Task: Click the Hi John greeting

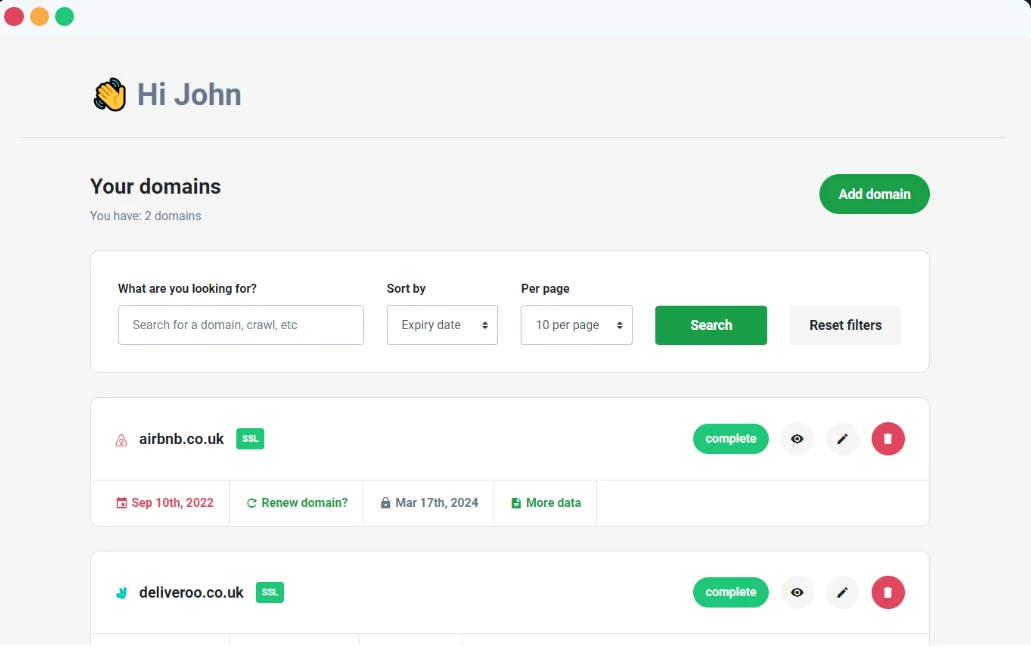Action: pos(189,95)
